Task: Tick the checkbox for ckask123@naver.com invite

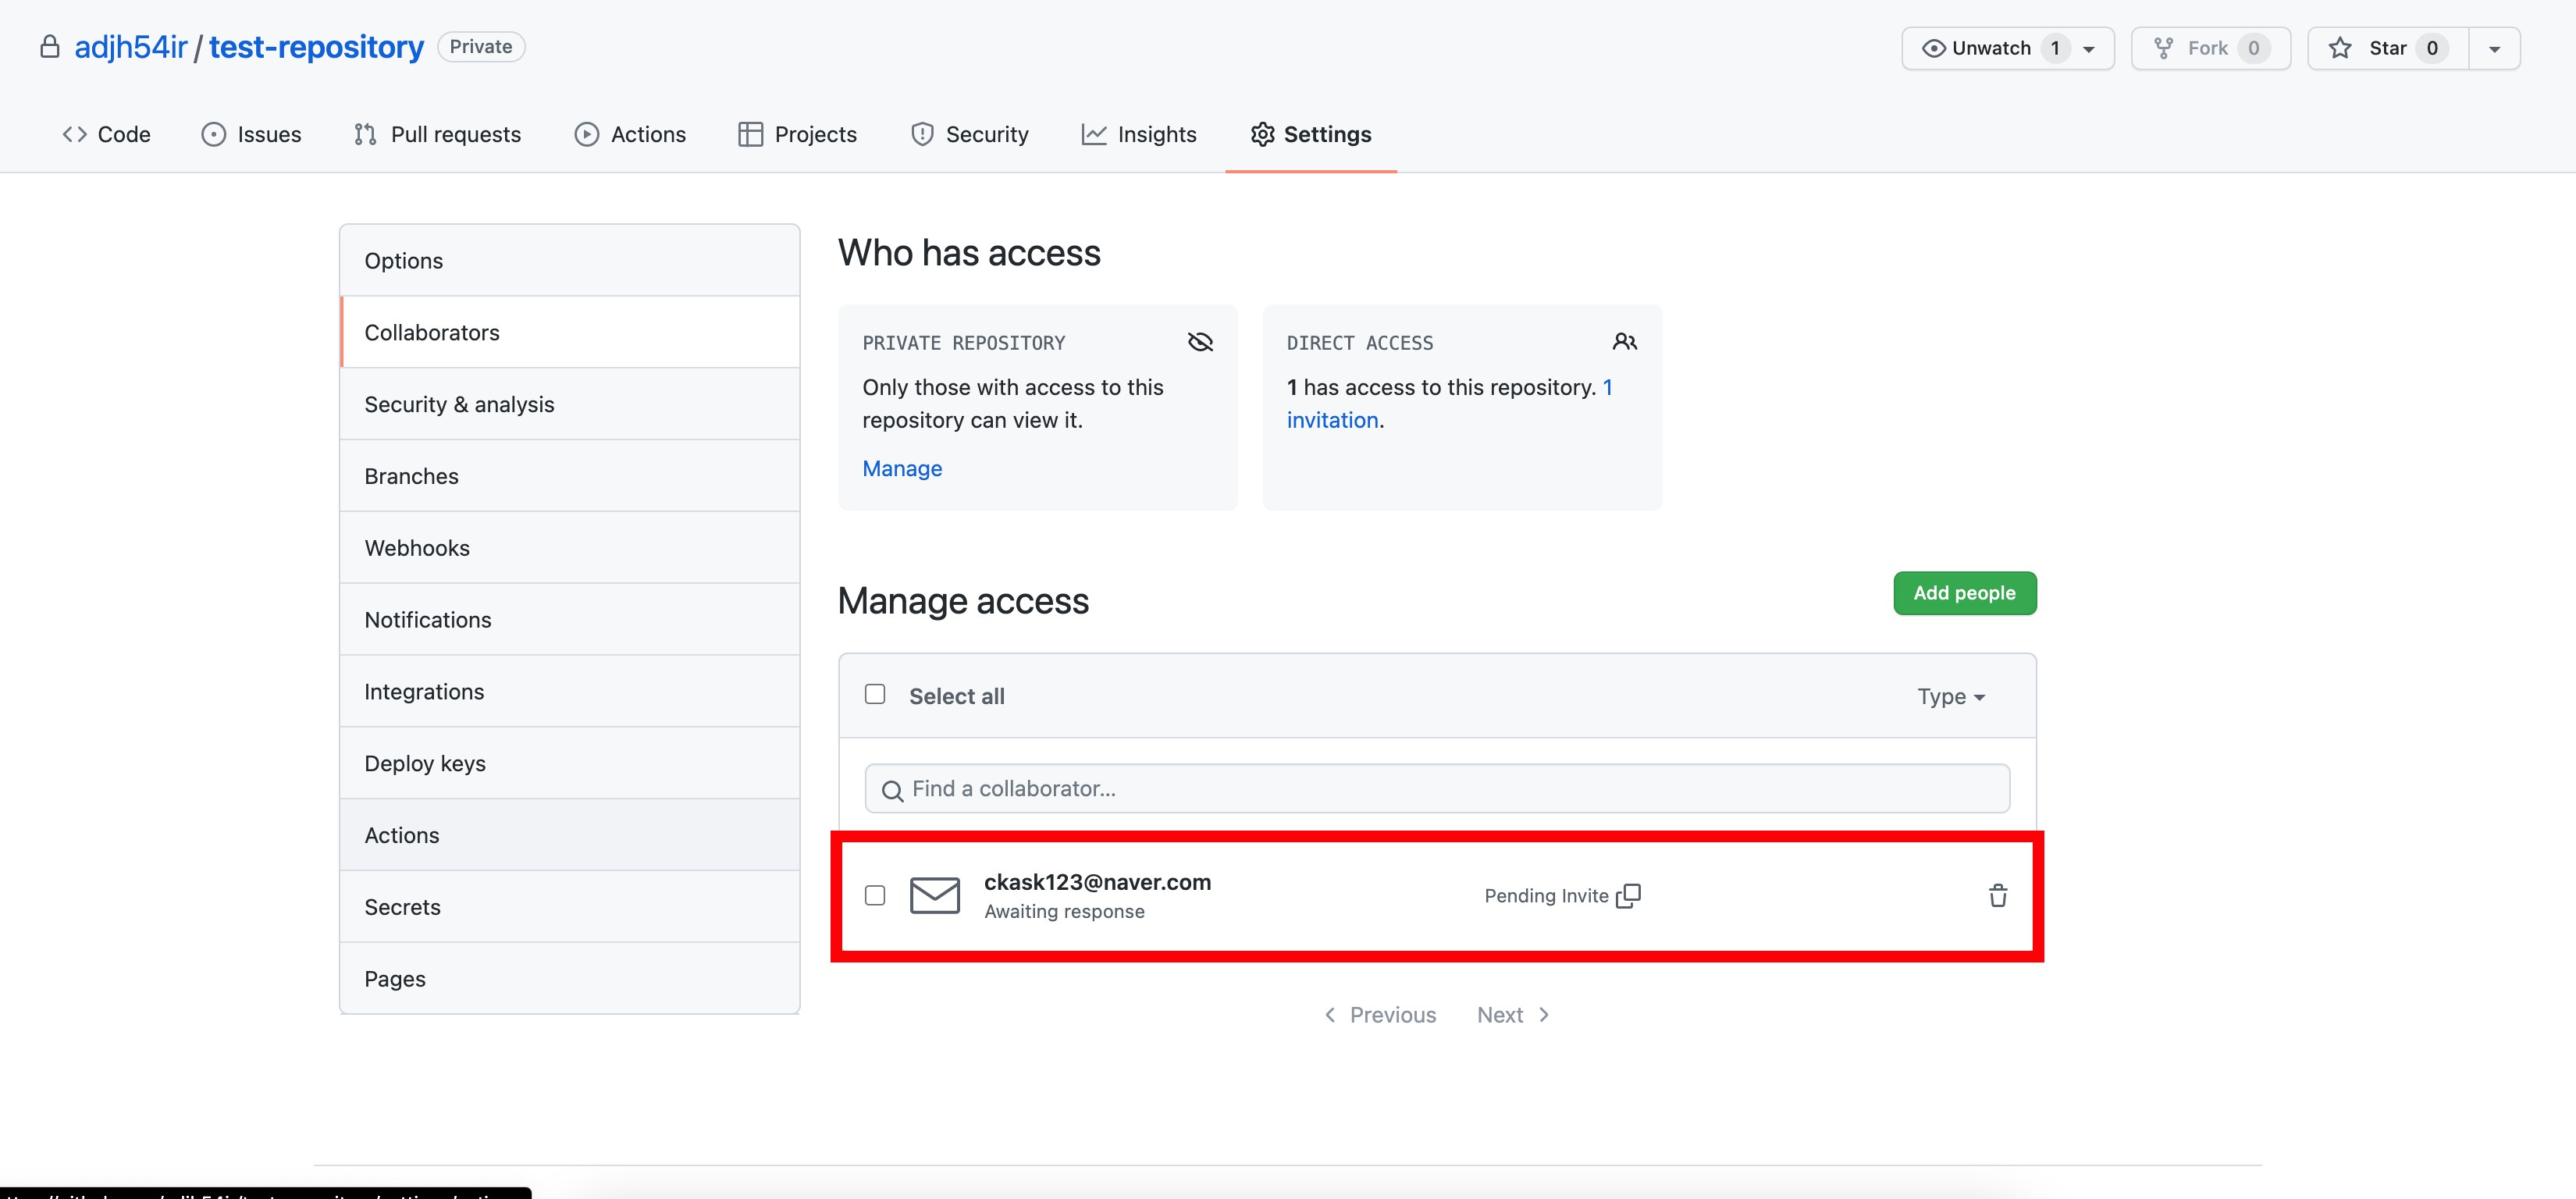Action: point(875,895)
